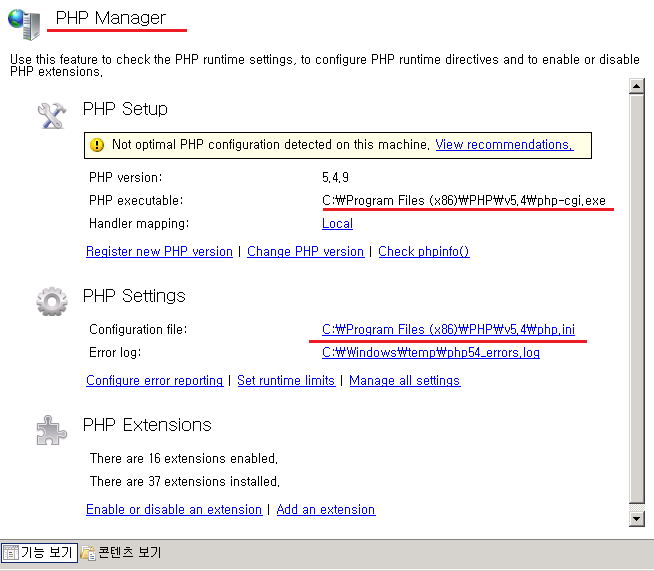
Task: Click the PHP version value 5.4.9
Action: (x=335, y=178)
